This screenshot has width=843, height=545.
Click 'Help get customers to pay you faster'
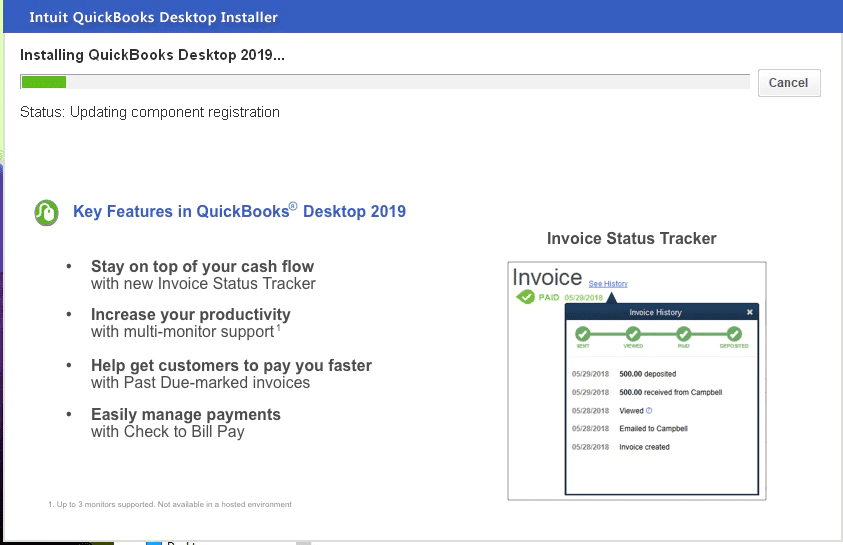pos(231,365)
